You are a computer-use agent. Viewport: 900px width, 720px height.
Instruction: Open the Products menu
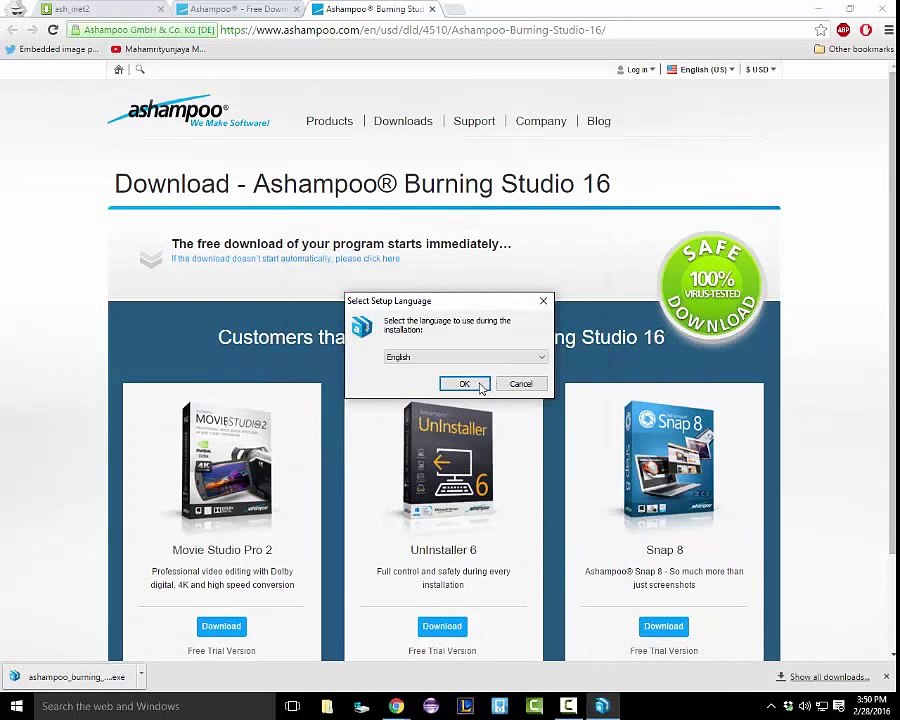(x=329, y=121)
